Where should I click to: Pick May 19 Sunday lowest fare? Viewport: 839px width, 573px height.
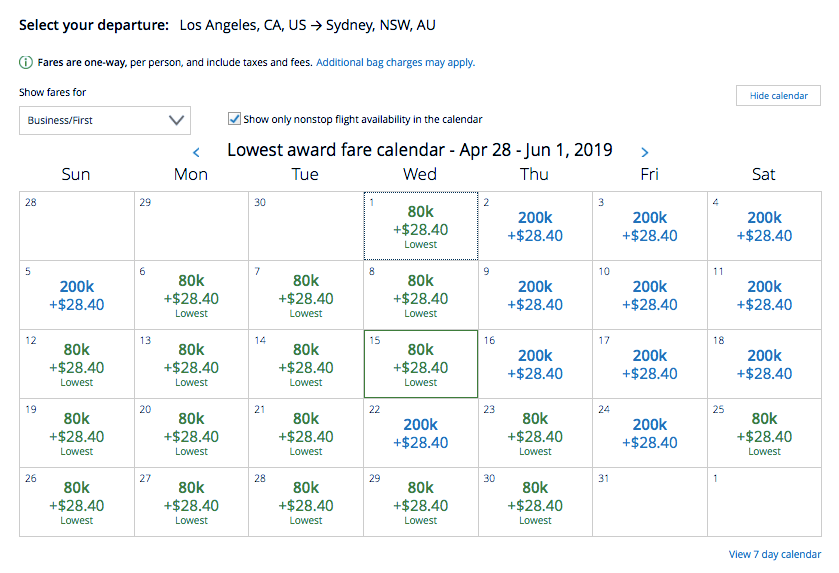(76, 433)
